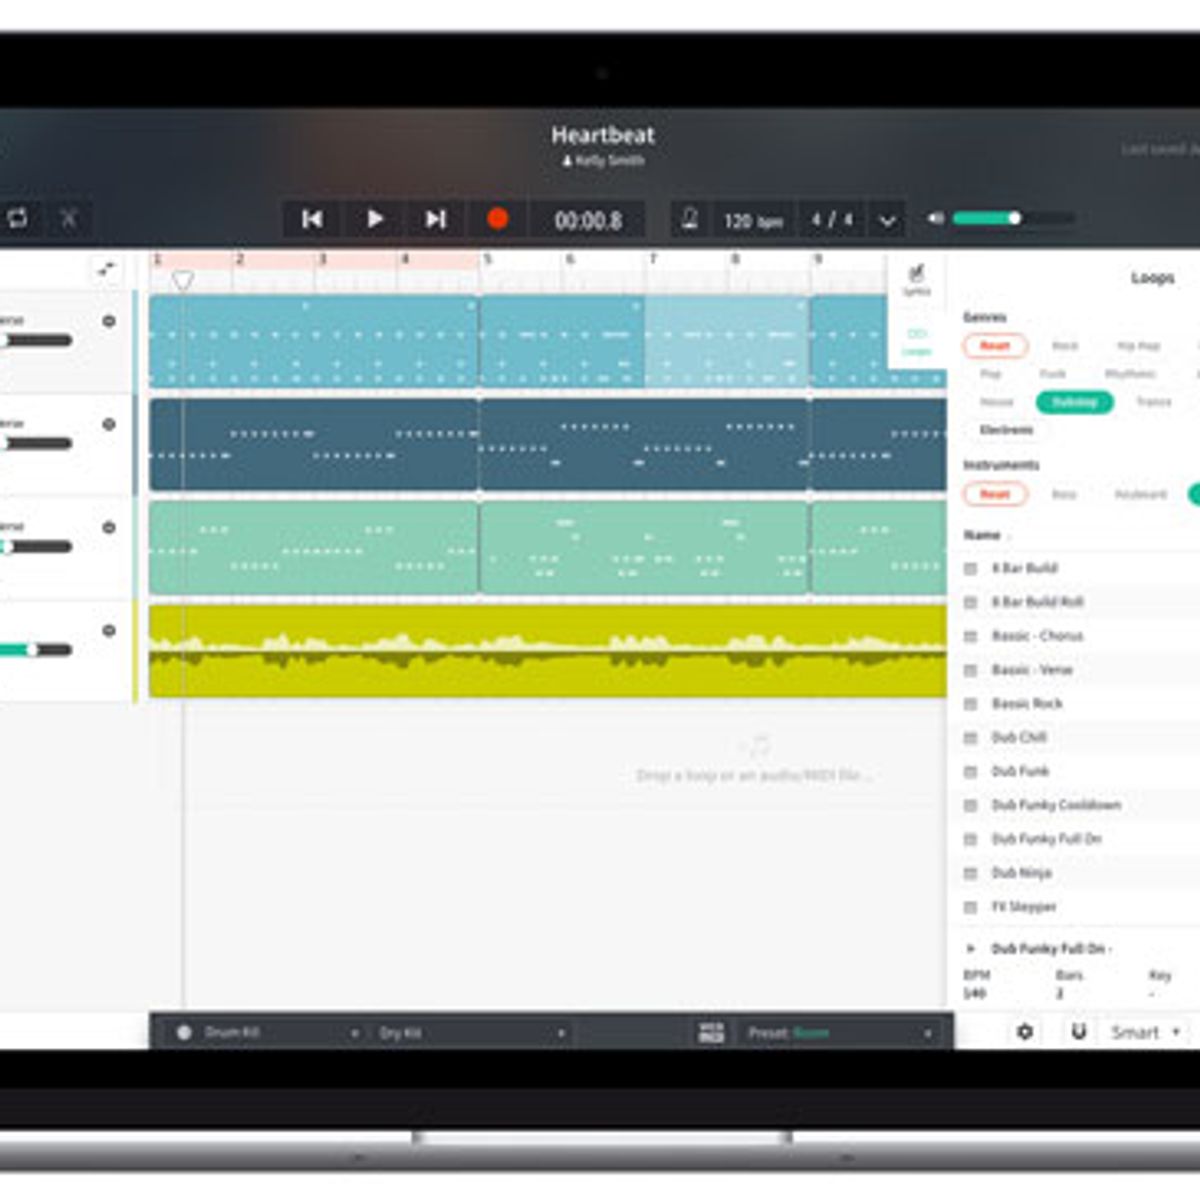Open settings gear of the dark blue track
1200x1200 pixels.
(x=109, y=424)
